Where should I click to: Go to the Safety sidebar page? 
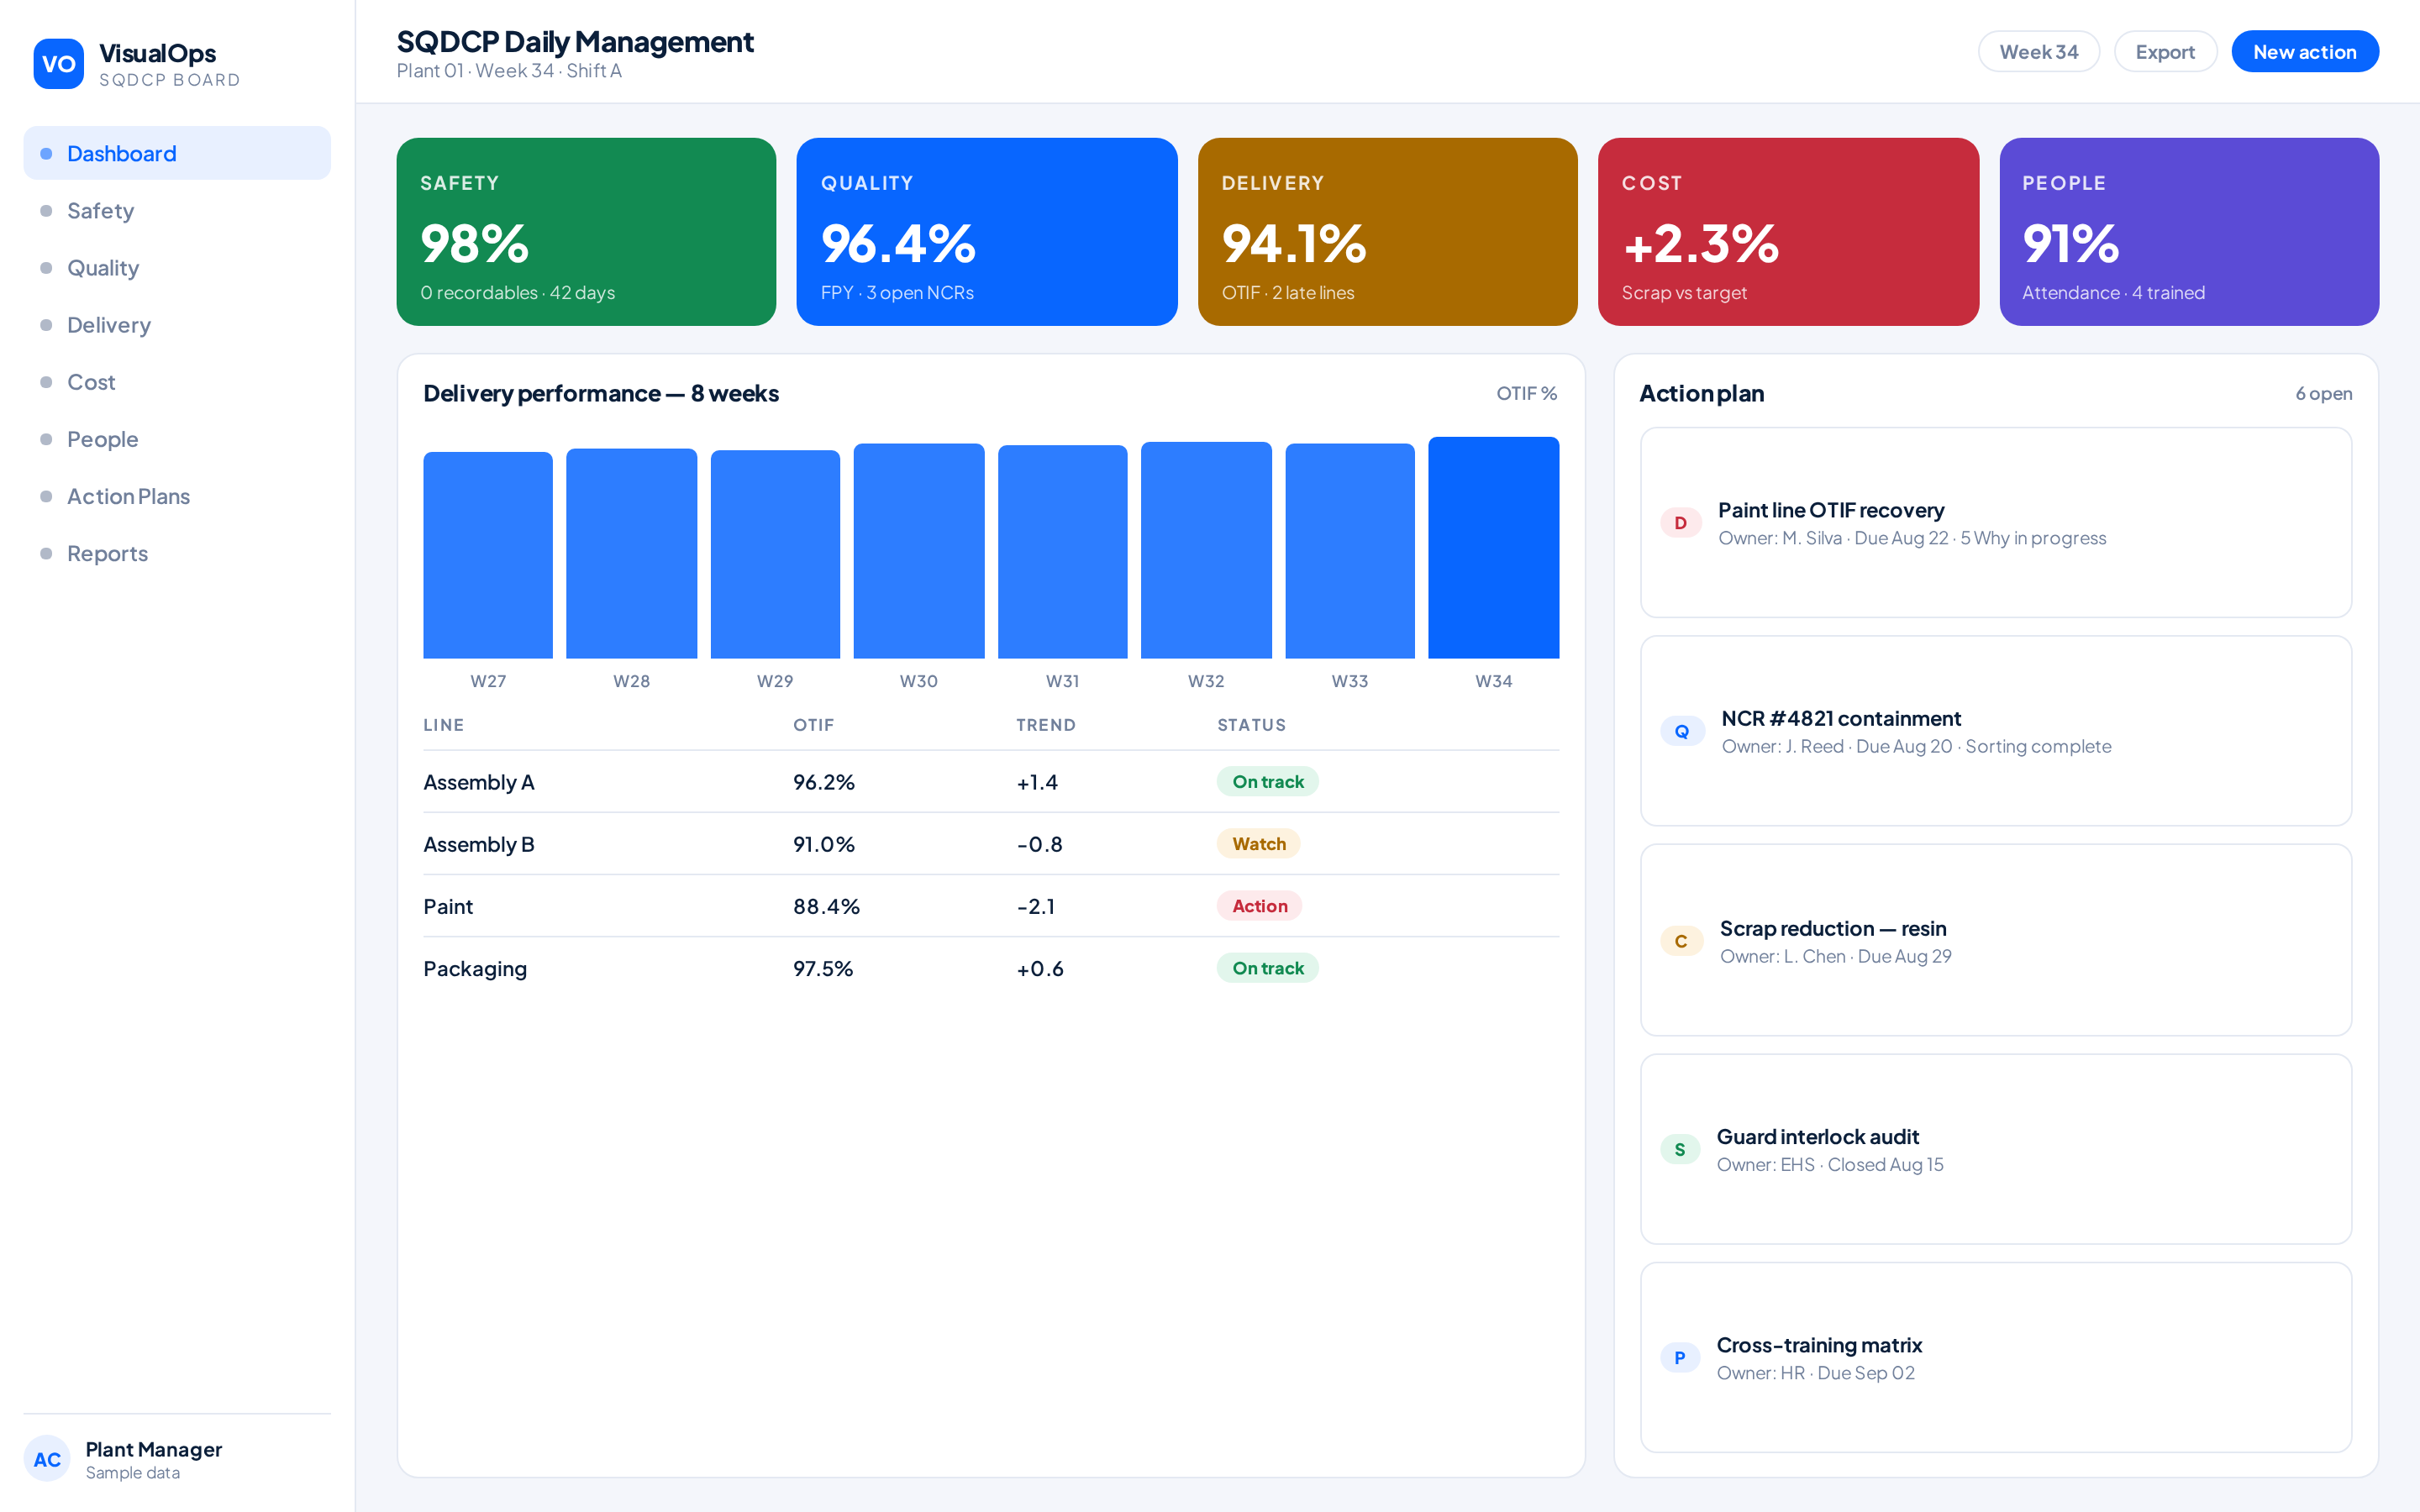(177, 210)
